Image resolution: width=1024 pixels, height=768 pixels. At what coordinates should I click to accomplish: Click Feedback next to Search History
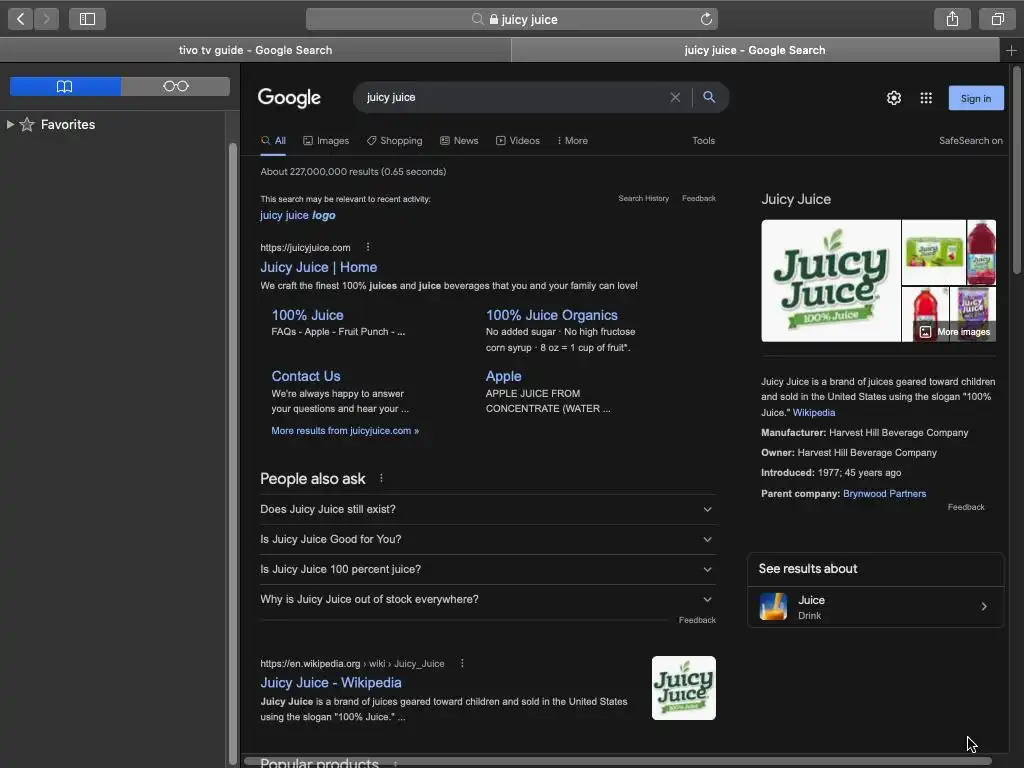[x=699, y=199]
